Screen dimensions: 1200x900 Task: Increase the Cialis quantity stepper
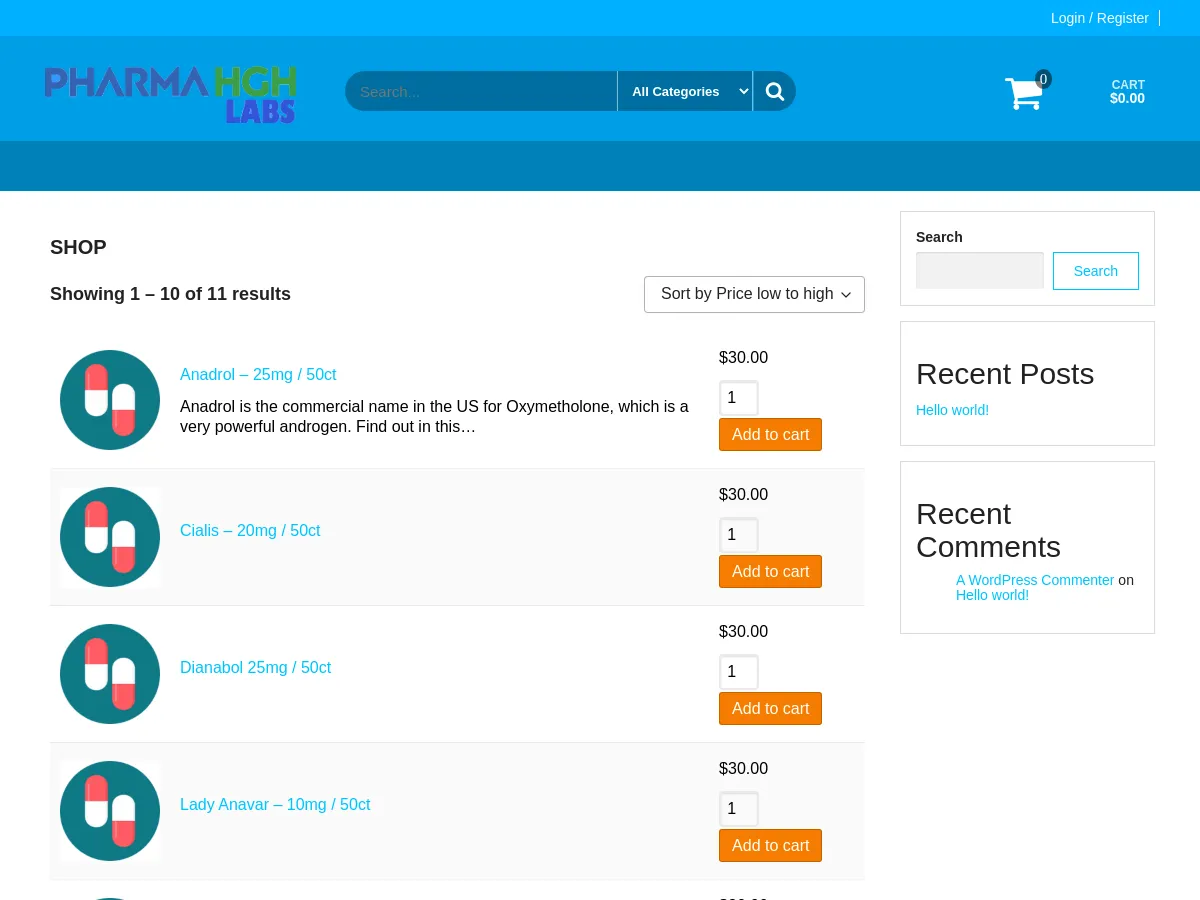point(738,534)
